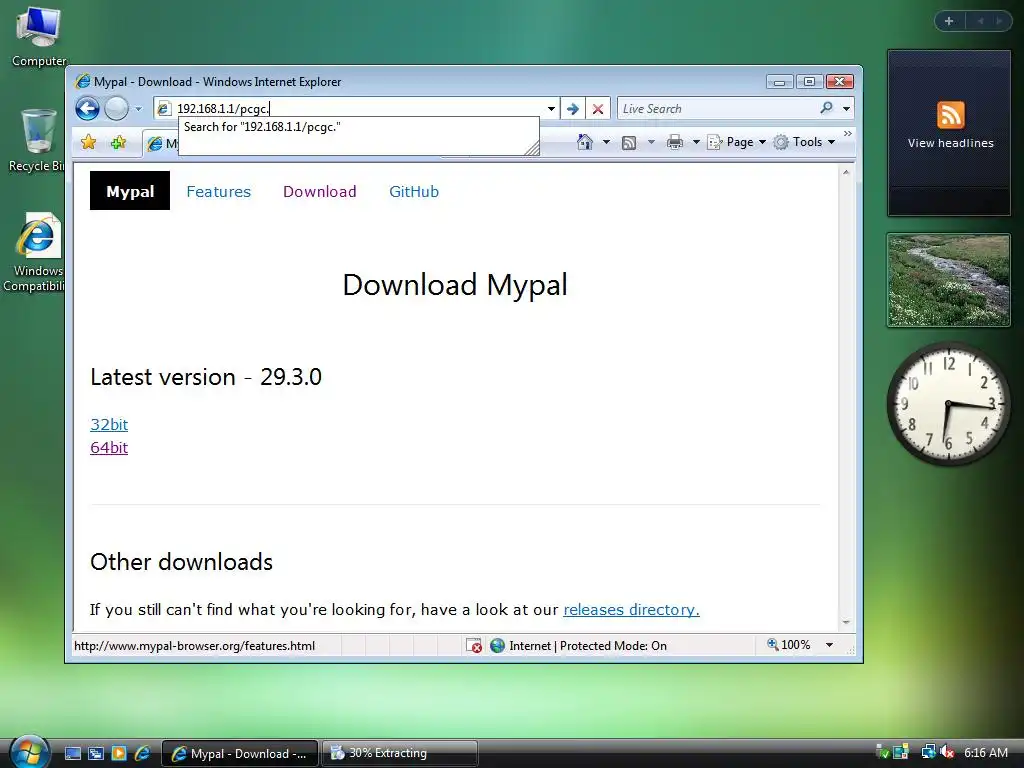Click the 'Other downloads' heading
The height and width of the screenshot is (768, 1024).
182,562
